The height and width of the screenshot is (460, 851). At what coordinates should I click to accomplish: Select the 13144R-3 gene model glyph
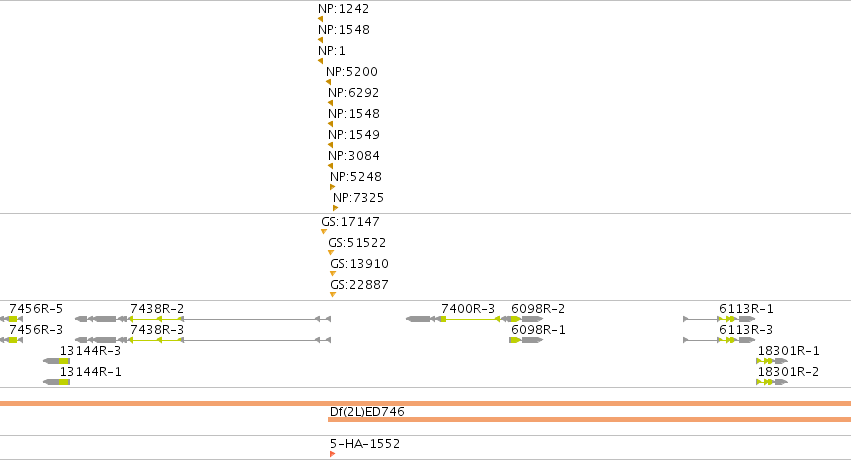[x=56, y=361]
